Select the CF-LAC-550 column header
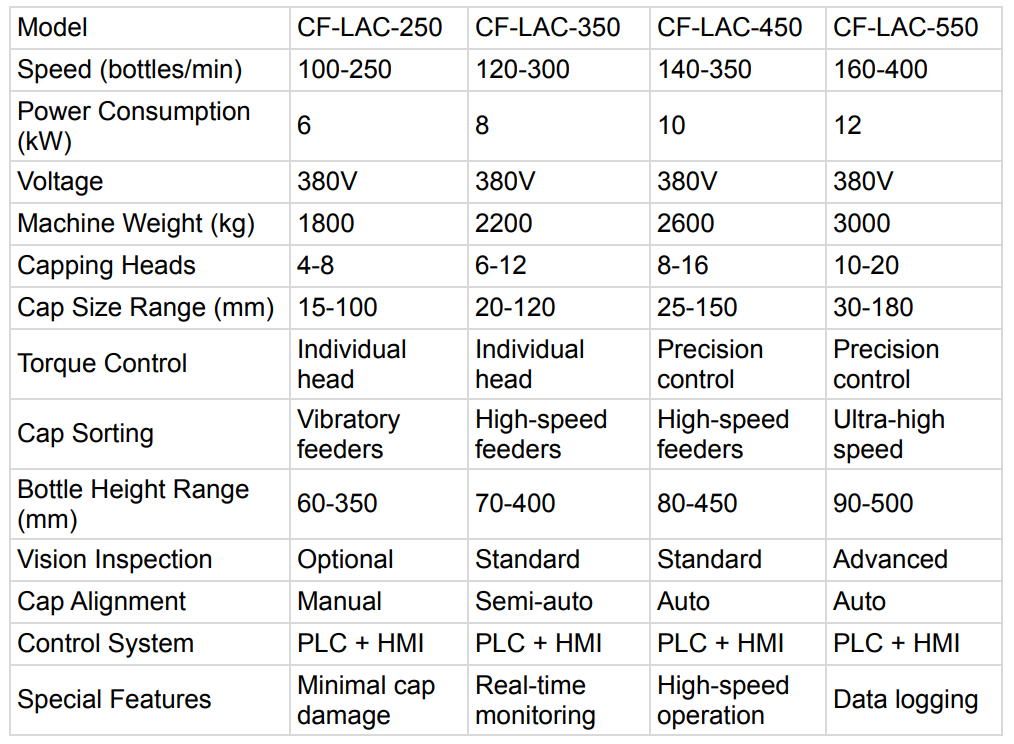Viewport: 1014px width, 744px height. 905,28
